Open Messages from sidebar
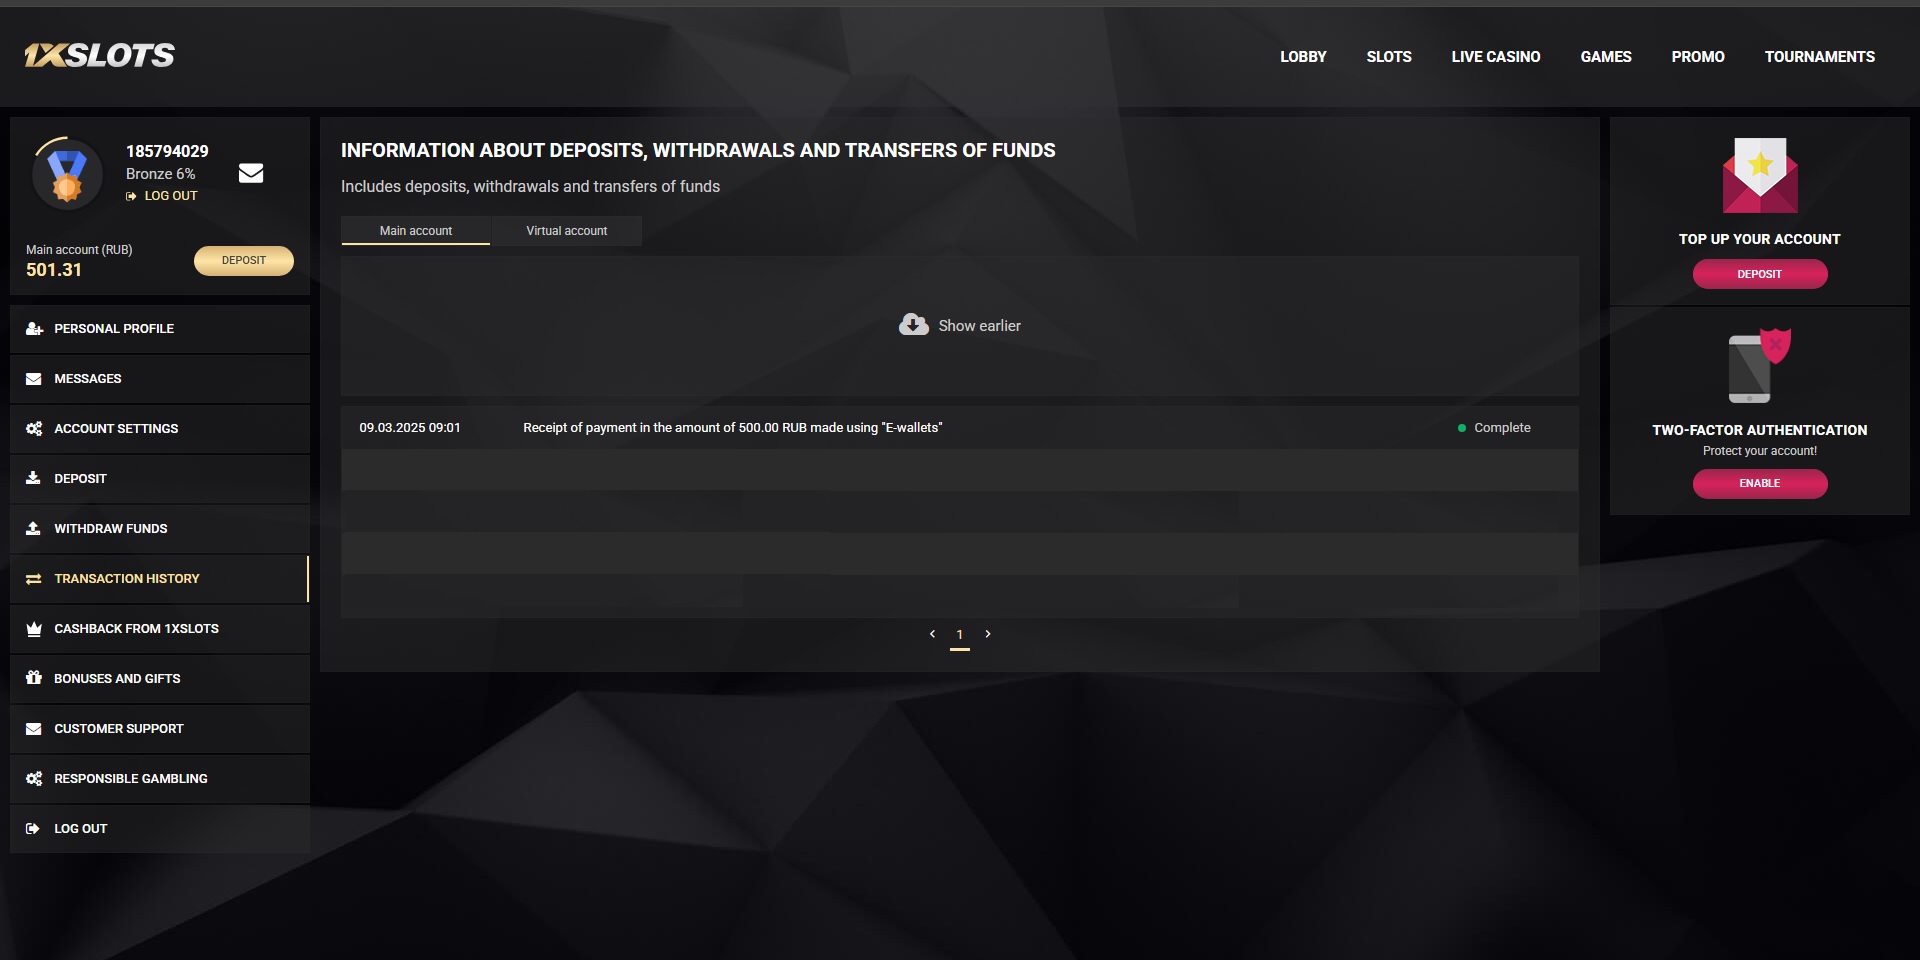Image resolution: width=1920 pixels, height=960 pixels. 160,379
